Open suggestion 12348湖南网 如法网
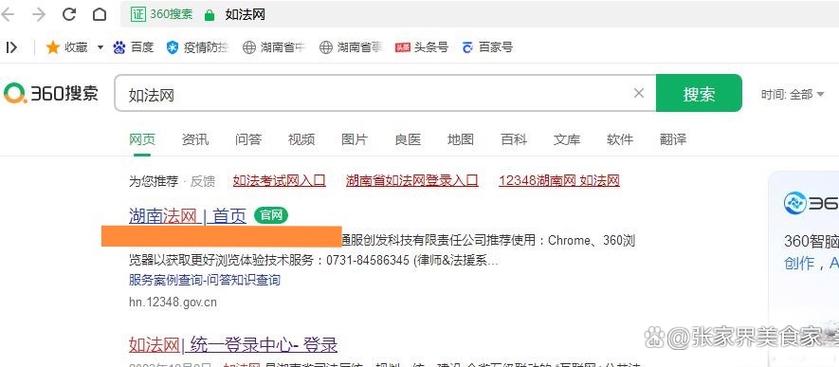 pyautogui.click(x=559, y=181)
